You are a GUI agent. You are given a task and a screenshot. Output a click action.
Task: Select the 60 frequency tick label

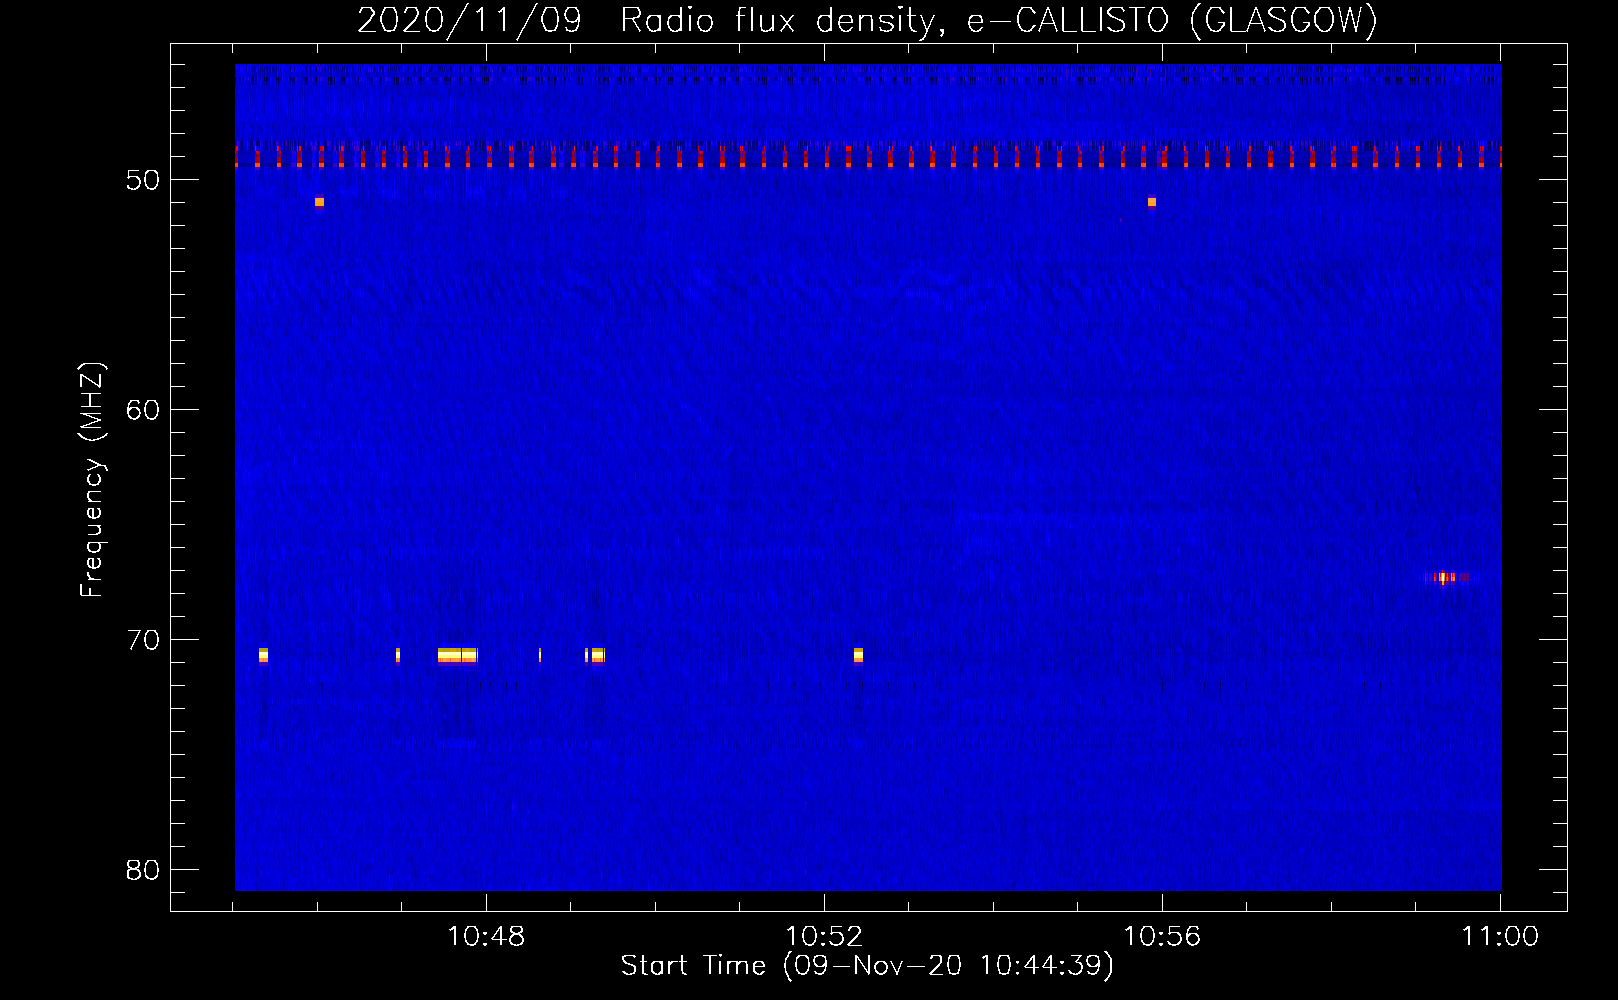point(143,410)
